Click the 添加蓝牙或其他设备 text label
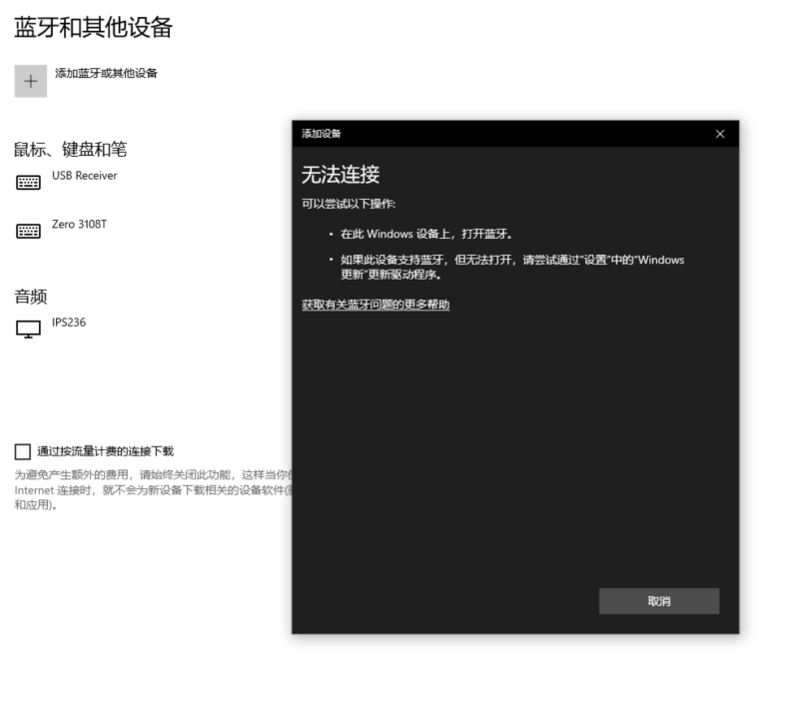 pos(105,73)
